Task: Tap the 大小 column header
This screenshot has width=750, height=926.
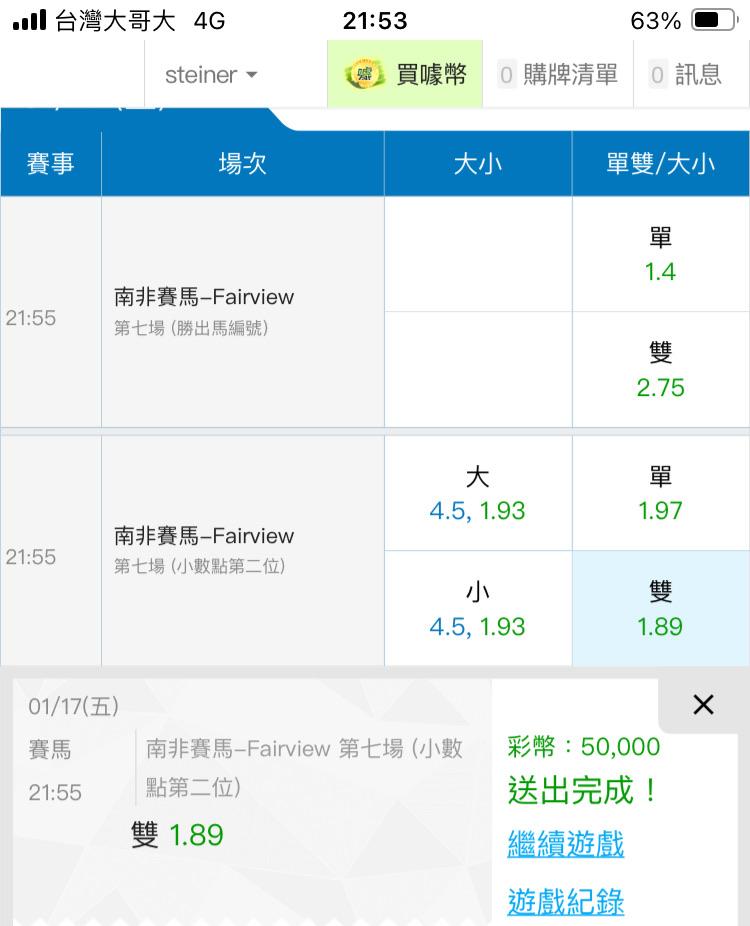Action: coord(477,163)
